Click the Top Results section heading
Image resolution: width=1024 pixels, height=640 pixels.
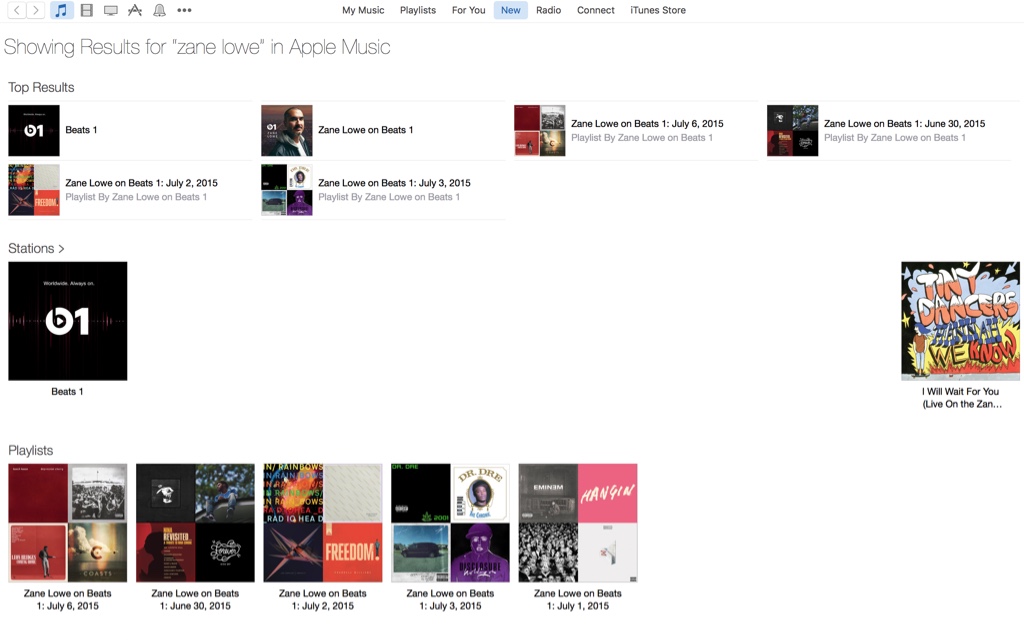tap(41, 88)
